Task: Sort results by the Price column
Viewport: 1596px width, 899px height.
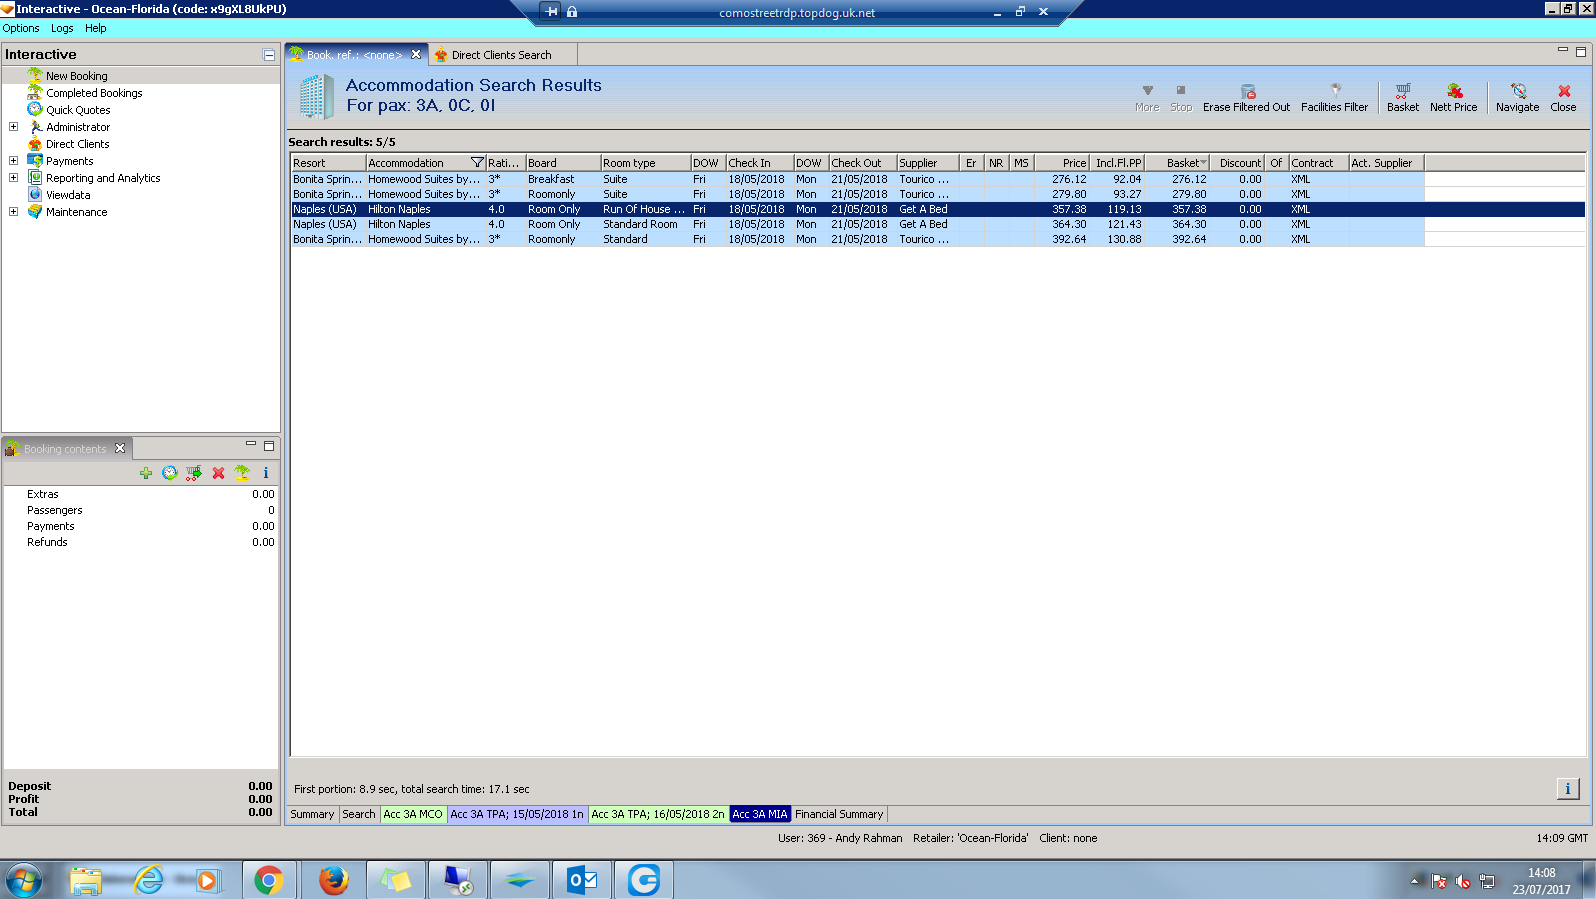Action: click(1061, 163)
